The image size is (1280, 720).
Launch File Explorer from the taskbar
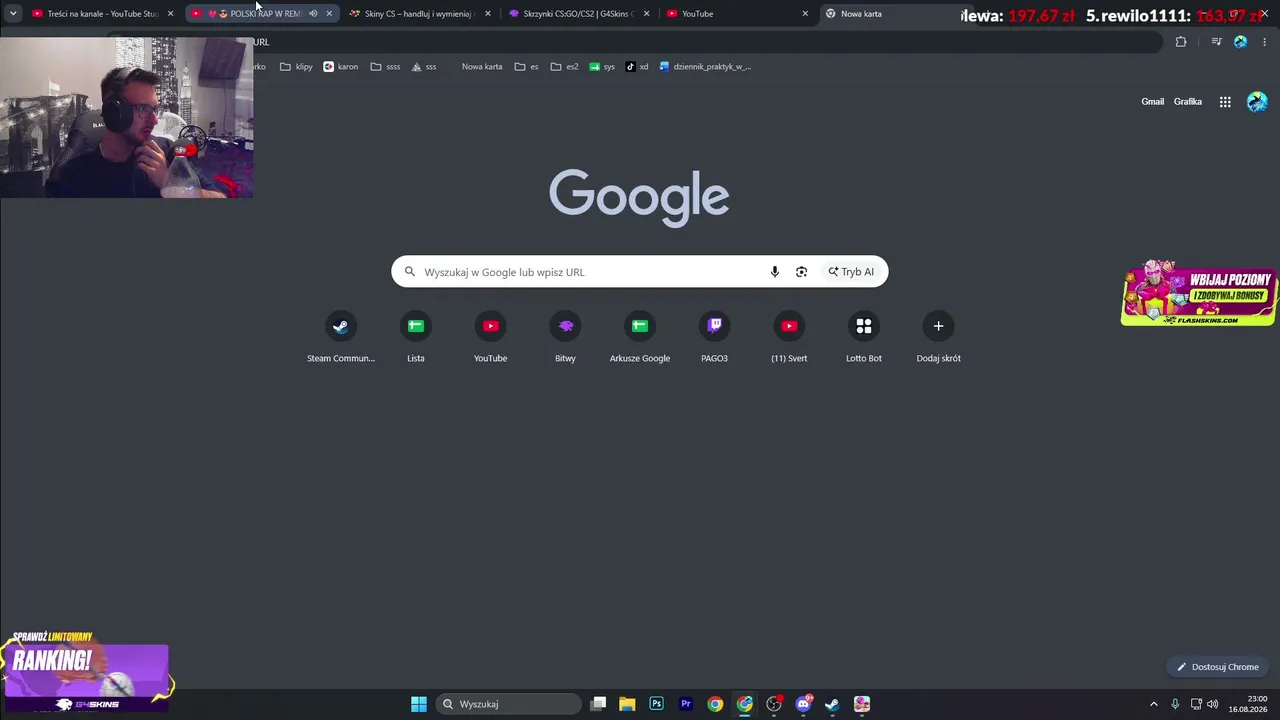(627, 704)
